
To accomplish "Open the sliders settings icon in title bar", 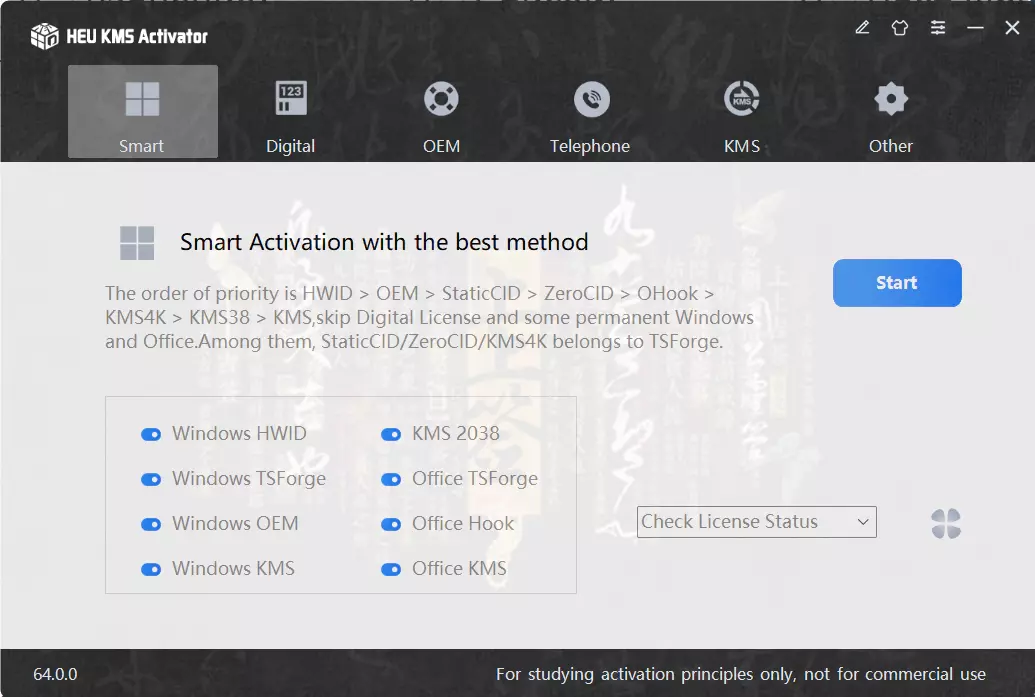I will tap(938, 27).
